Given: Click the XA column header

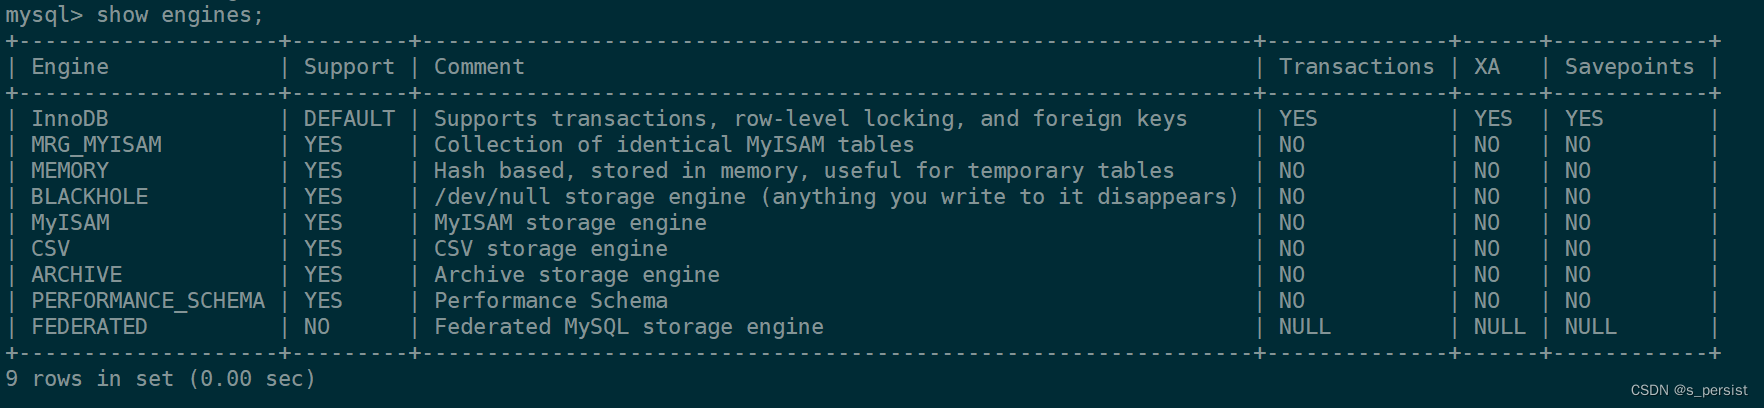Looking at the screenshot, I should [x=1487, y=67].
